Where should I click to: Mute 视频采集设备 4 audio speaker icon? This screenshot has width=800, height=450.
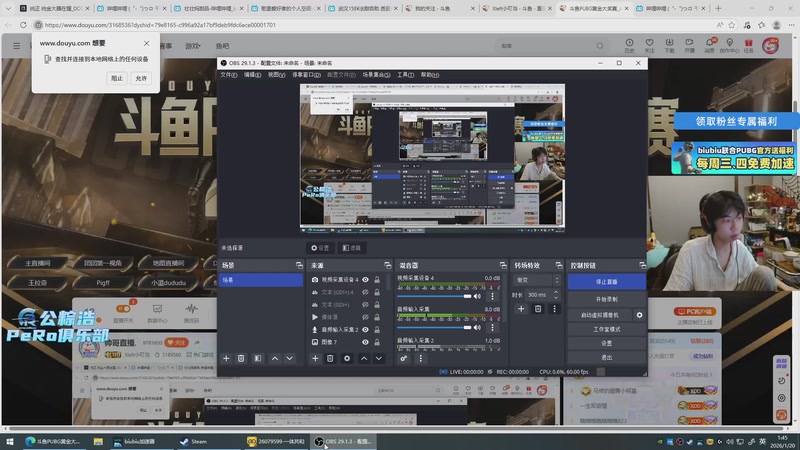pyautogui.click(x=477, y=296)
